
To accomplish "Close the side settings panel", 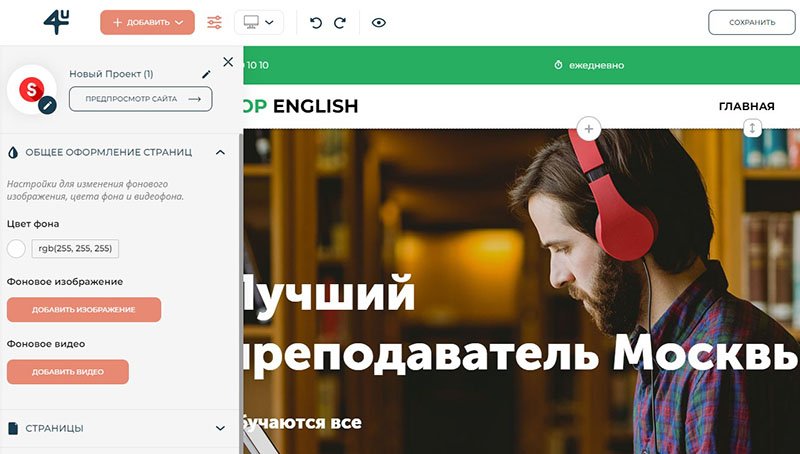I will pos(228,62).
